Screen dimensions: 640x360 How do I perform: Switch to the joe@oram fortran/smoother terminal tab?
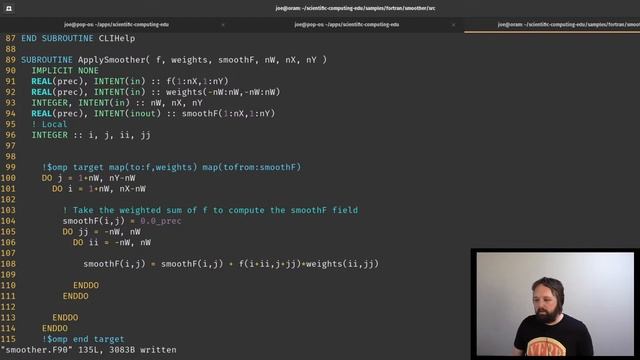click(552, 24)
